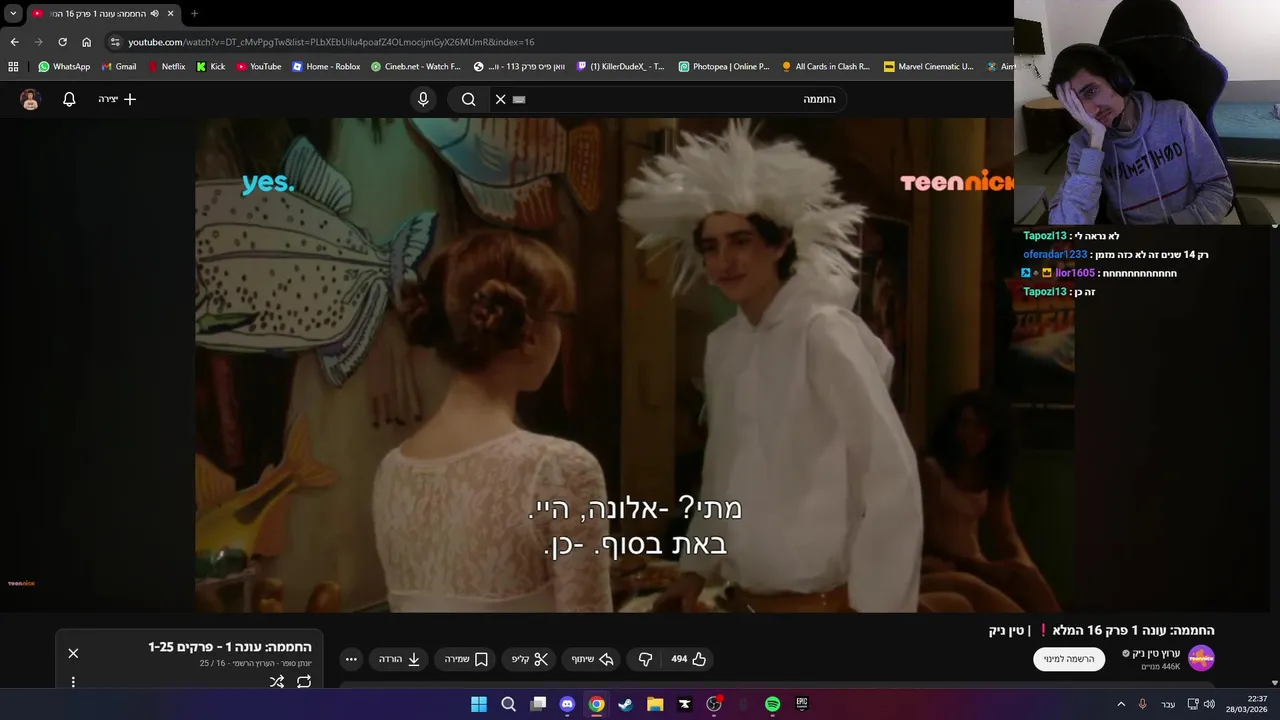Viewport: 1280px width, 720px height.
Task: Open a new browser tab
Action: (x=194, y=14)
